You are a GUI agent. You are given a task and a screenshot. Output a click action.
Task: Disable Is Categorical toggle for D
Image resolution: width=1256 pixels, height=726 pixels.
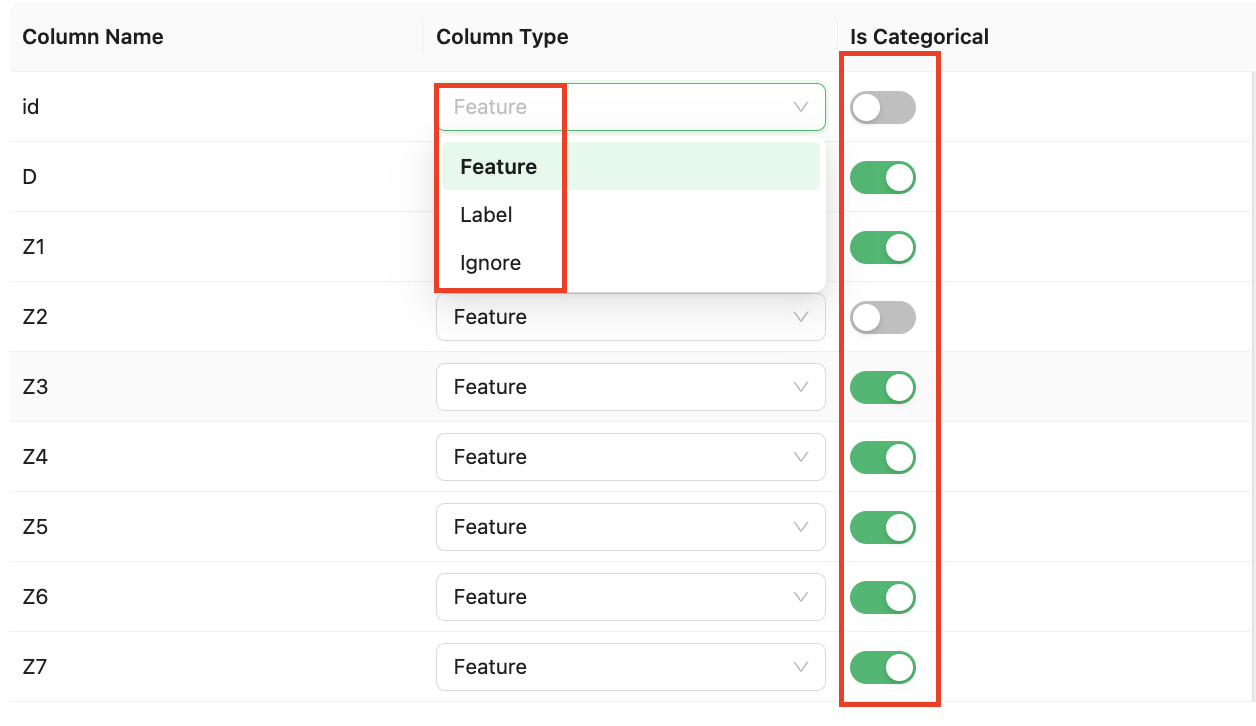click(x=882, y=178)
